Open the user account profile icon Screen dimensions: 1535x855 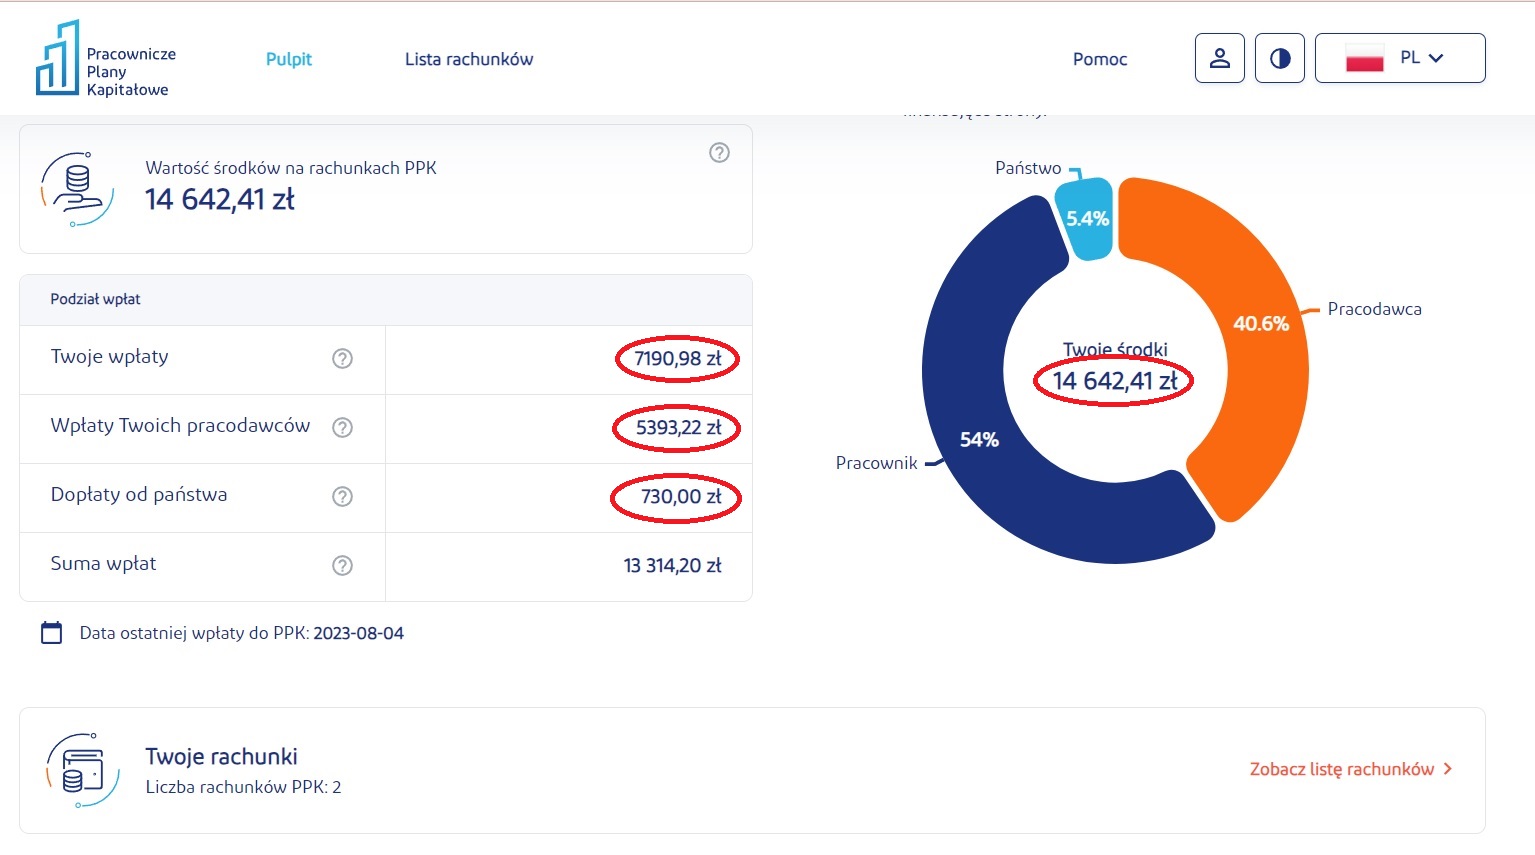click(x=1219, y=58)
